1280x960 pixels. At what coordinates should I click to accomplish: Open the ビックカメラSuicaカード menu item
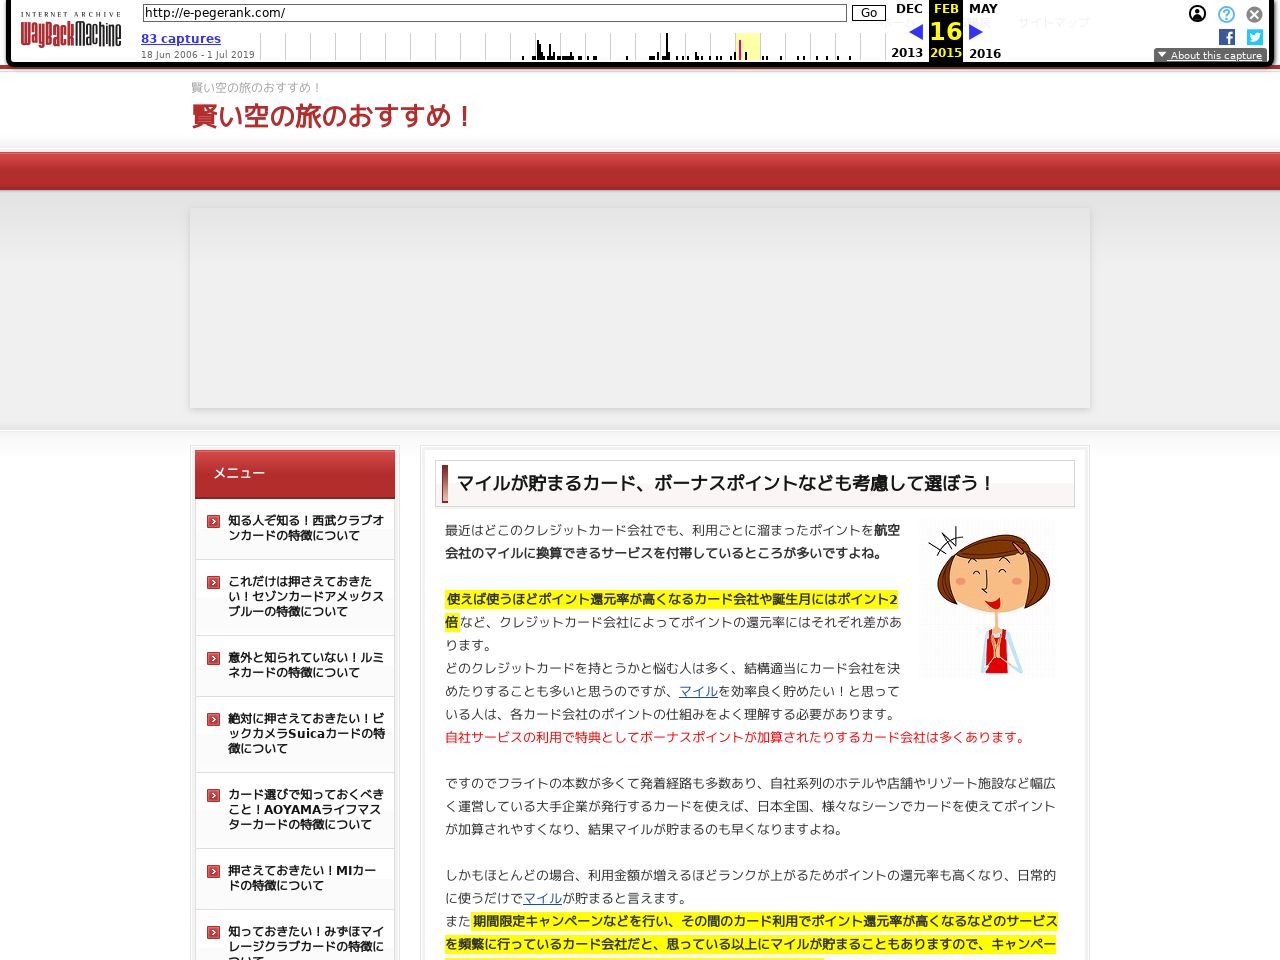pyautogui.click(x=305, y=733)
